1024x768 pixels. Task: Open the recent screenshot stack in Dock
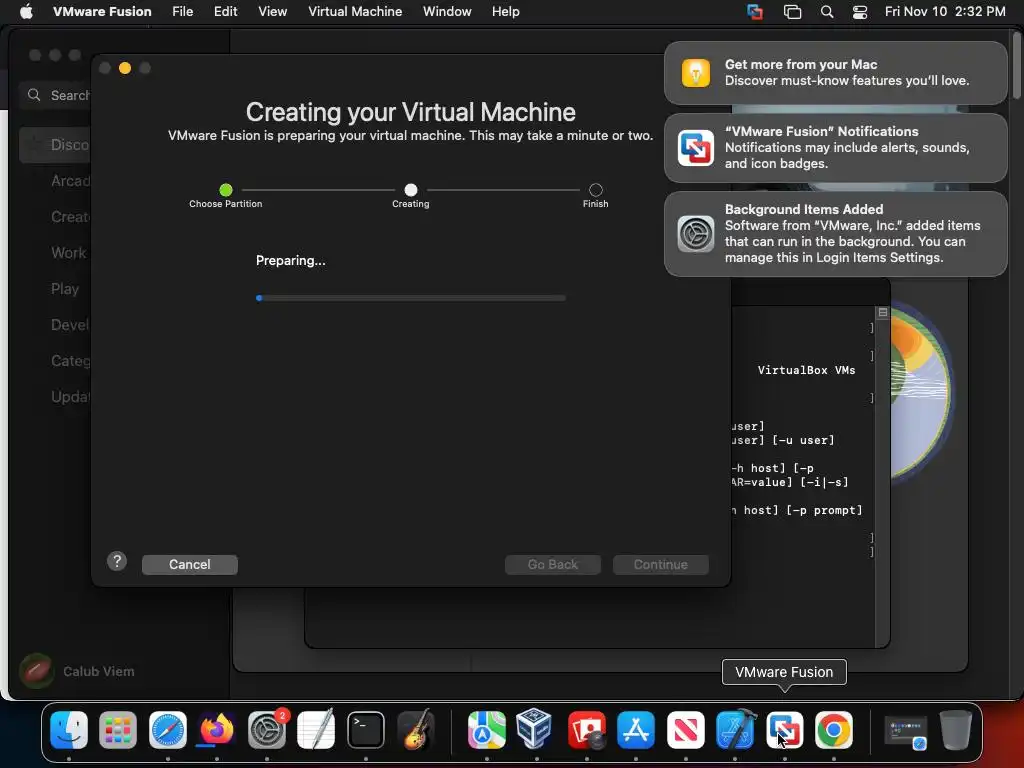pos(906,732)
